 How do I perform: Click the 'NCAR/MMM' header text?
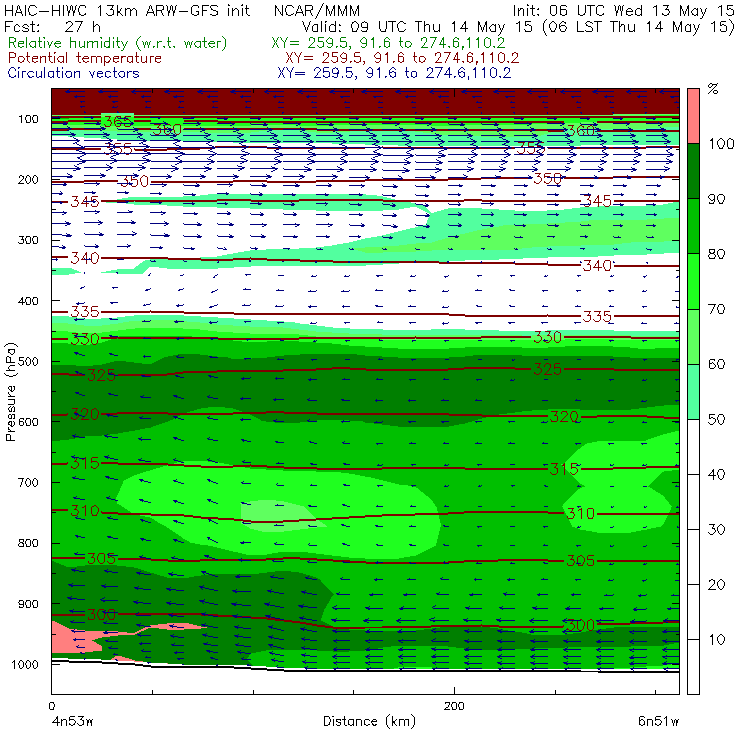317,10
